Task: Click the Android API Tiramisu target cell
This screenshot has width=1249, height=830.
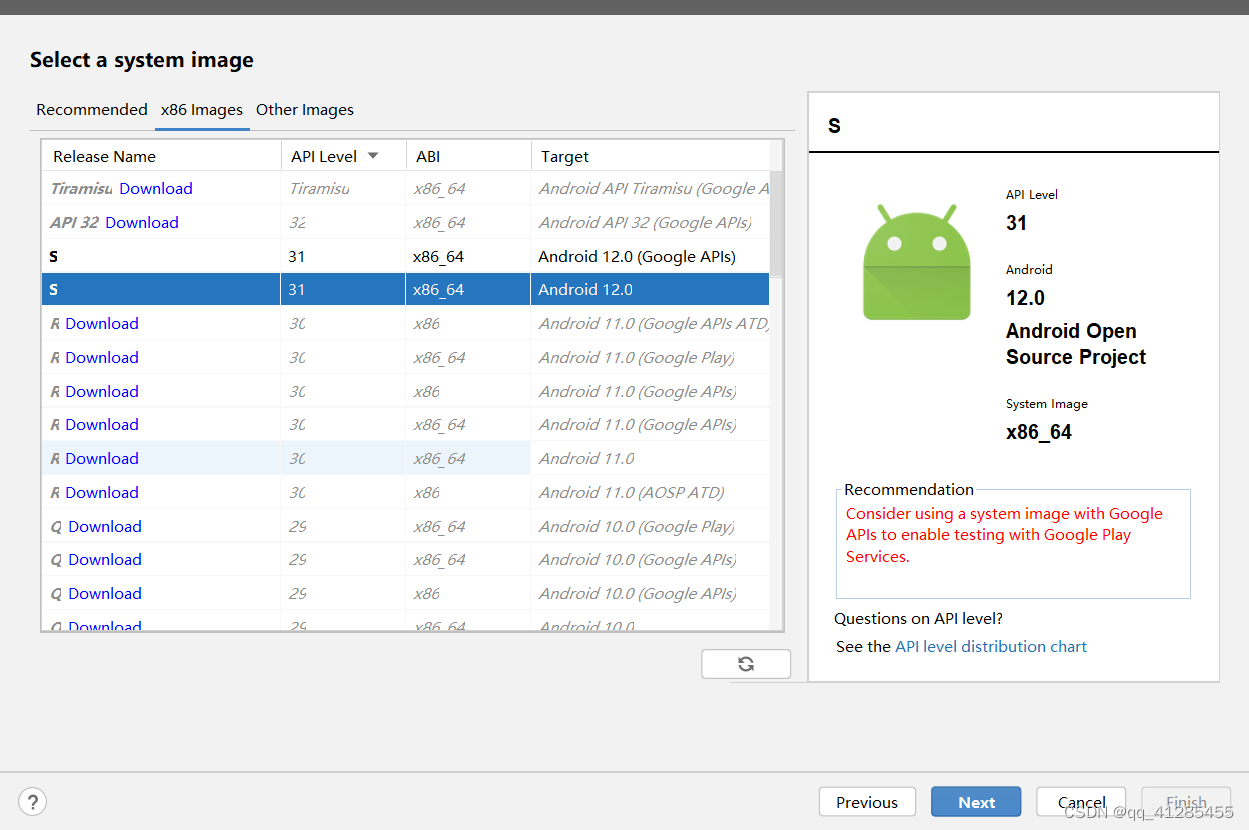Action: (x=651, y=189)
